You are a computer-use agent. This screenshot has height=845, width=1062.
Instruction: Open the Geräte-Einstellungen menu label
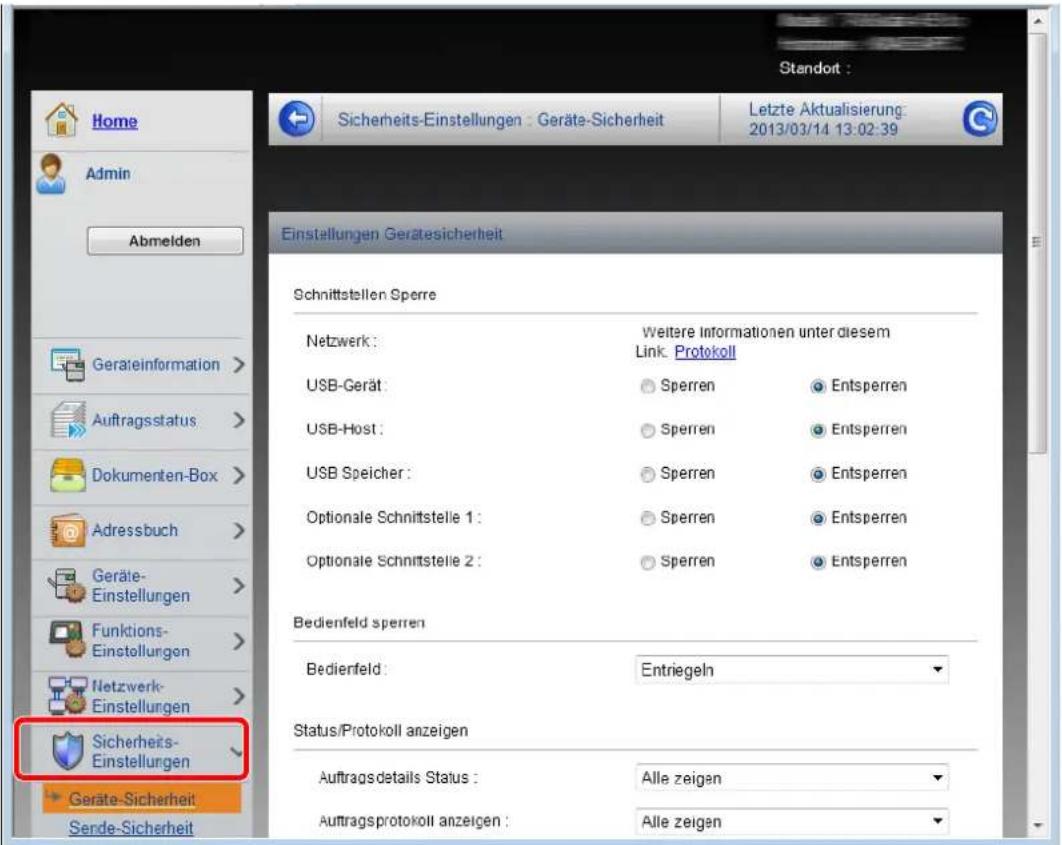pos(141,586)
